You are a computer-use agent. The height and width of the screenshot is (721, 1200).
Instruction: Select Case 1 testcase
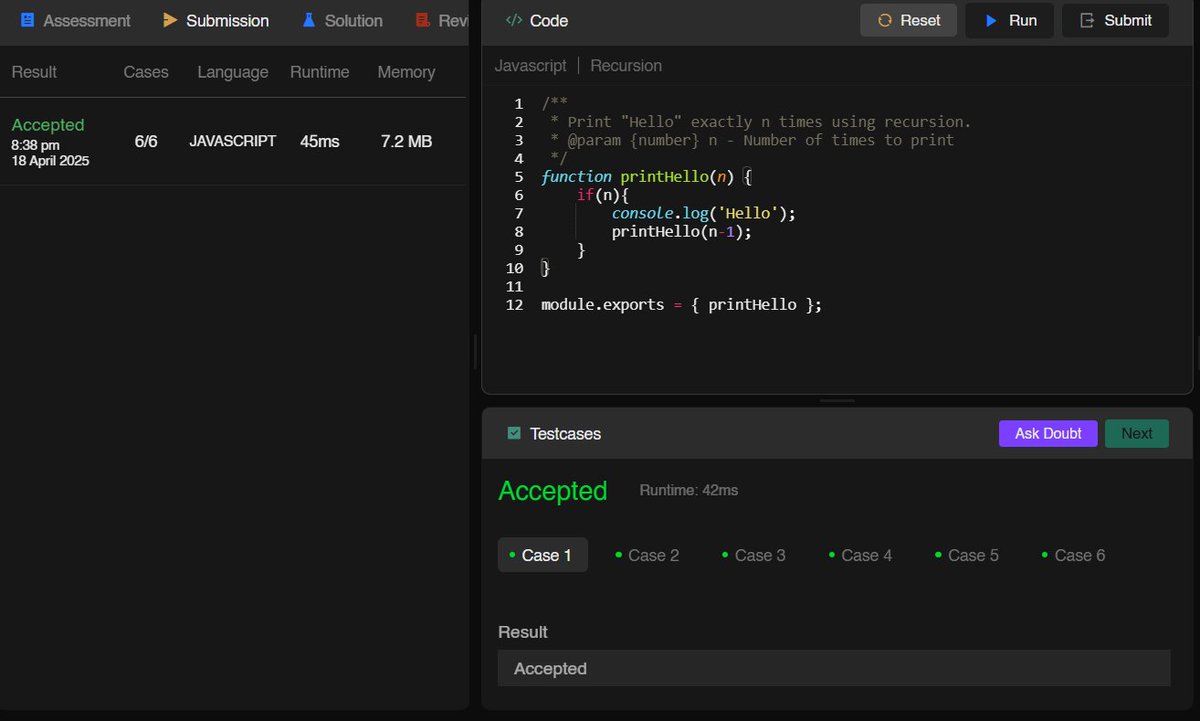(x=542, y=555)
